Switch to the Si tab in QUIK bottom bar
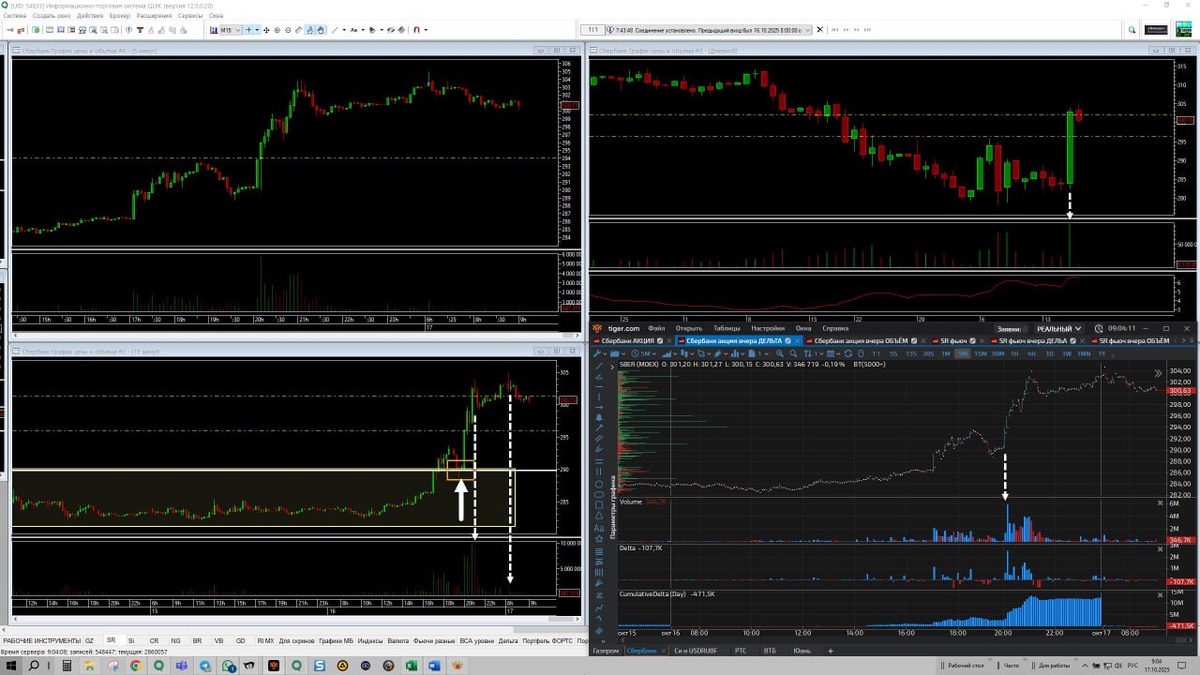 pos(131,640)
